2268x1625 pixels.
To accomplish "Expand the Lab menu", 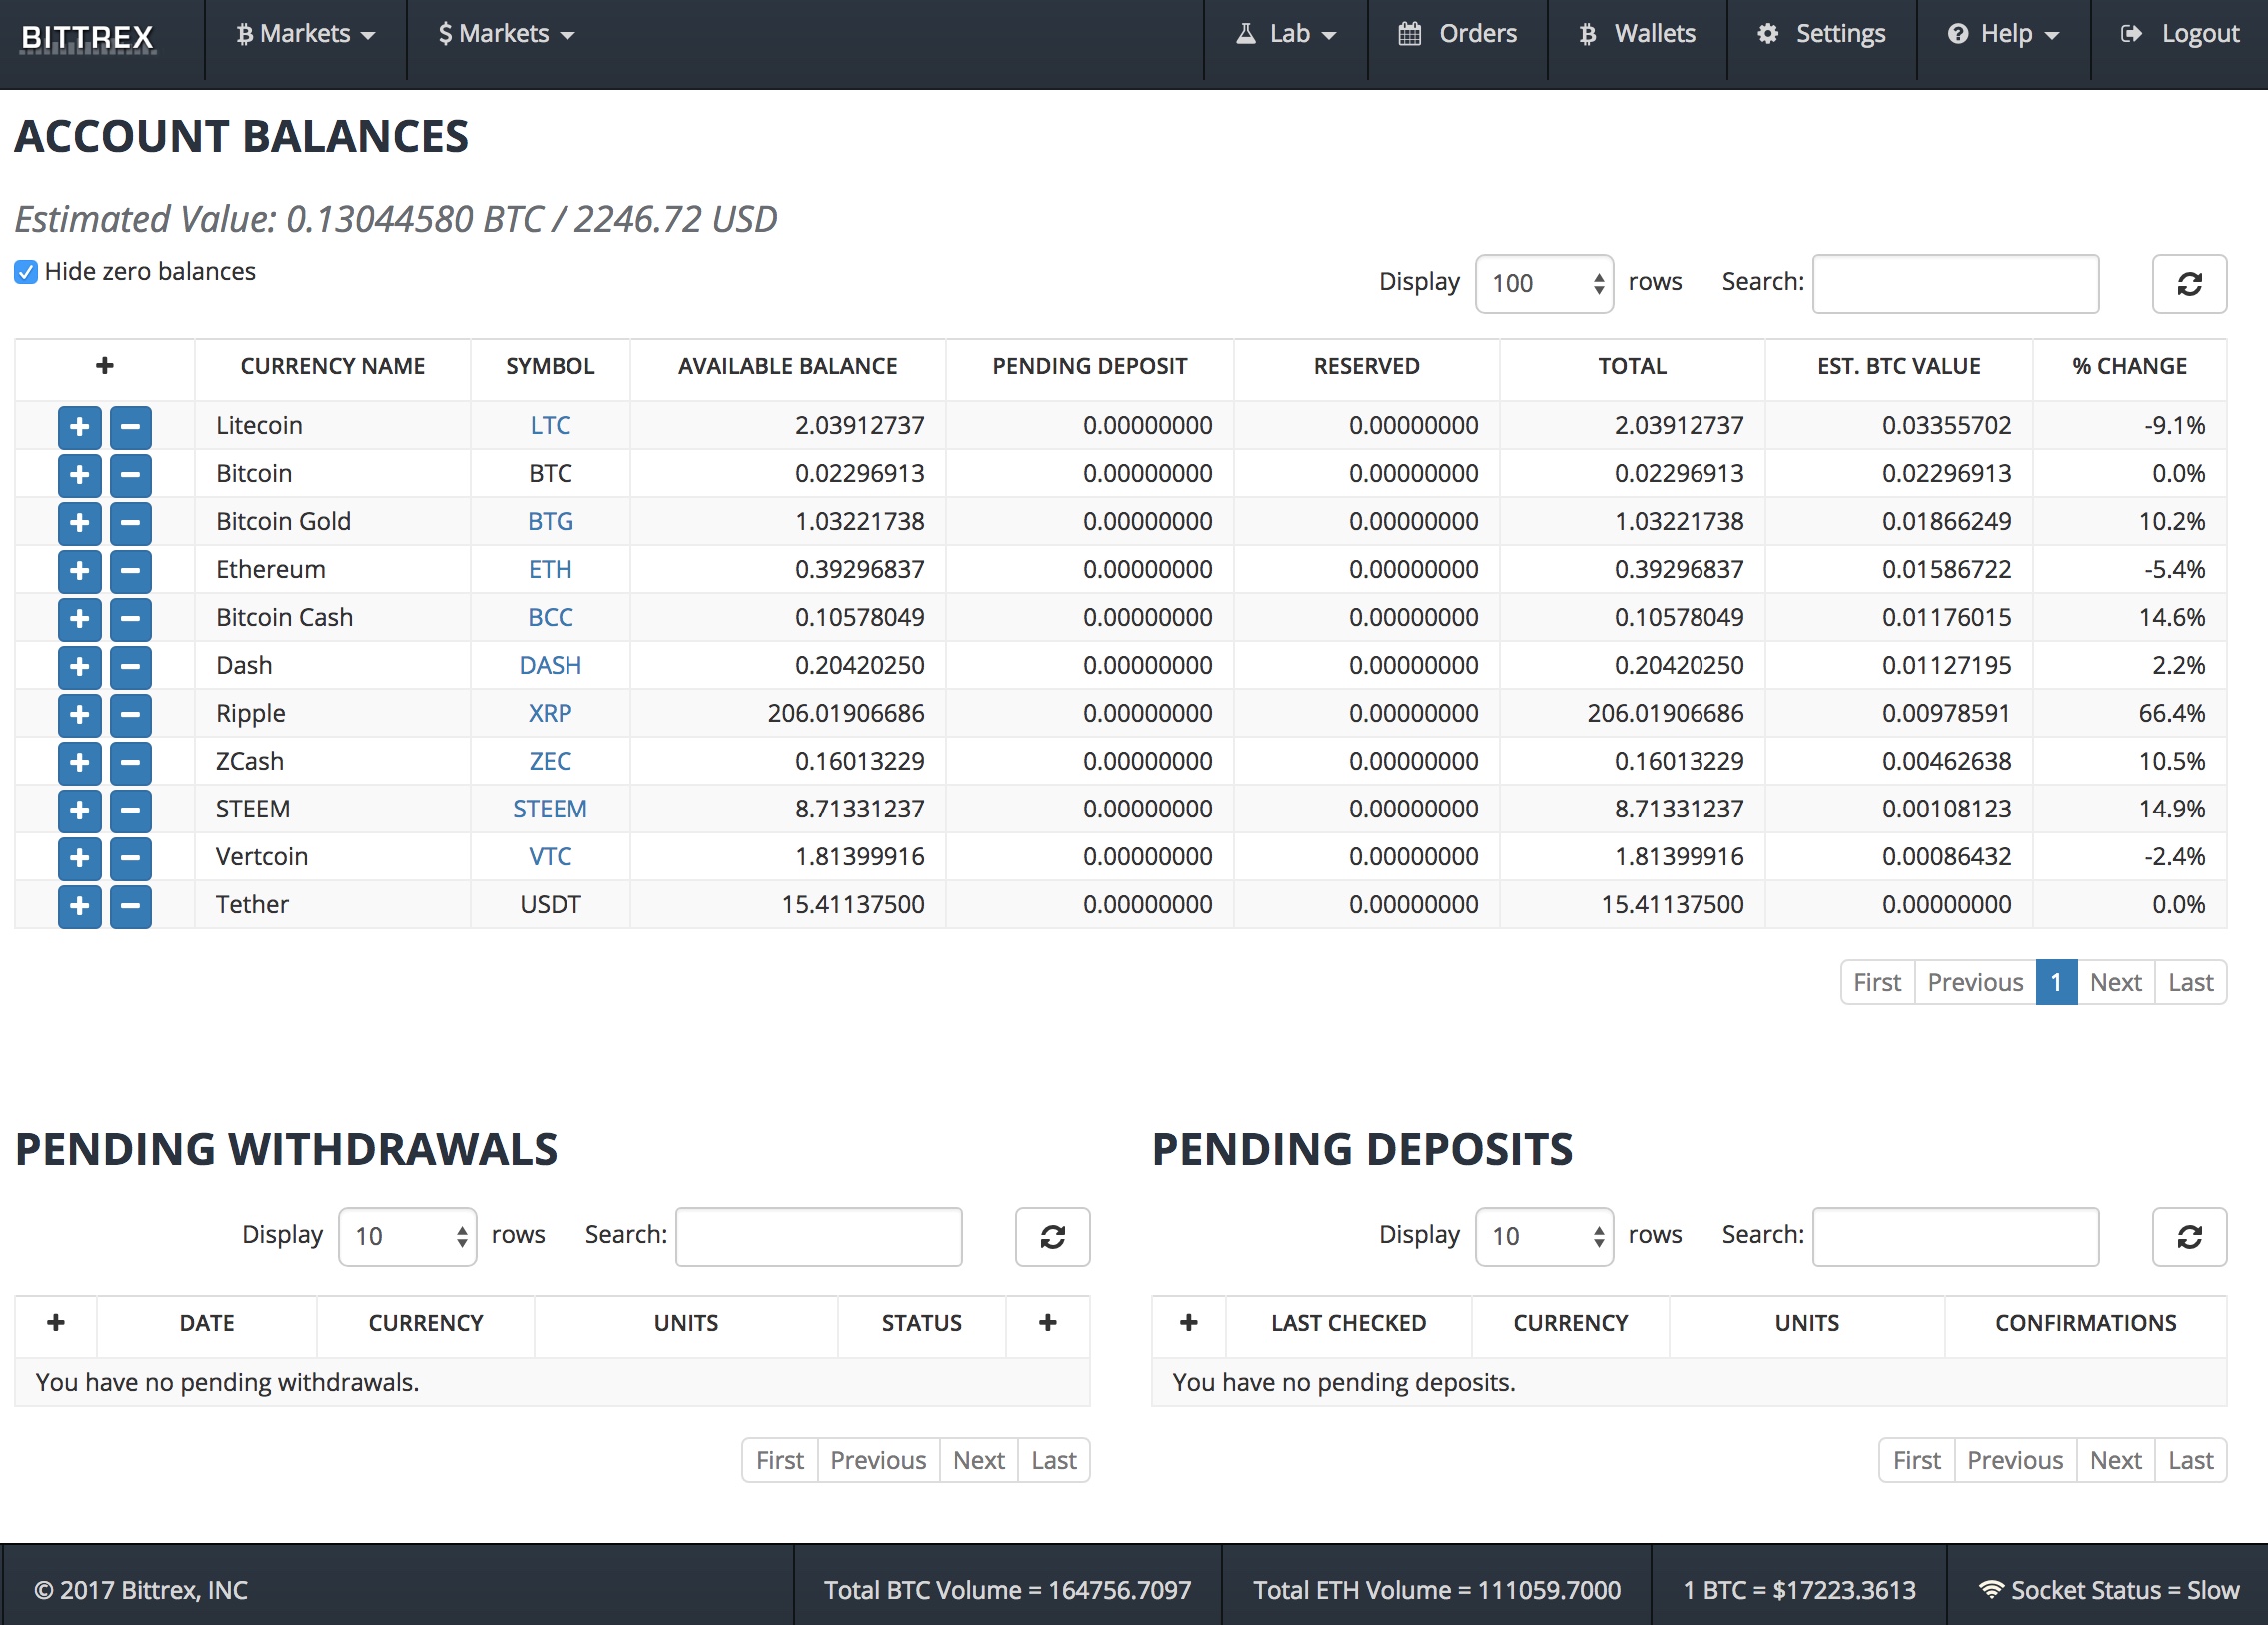I will (1286, 34).
